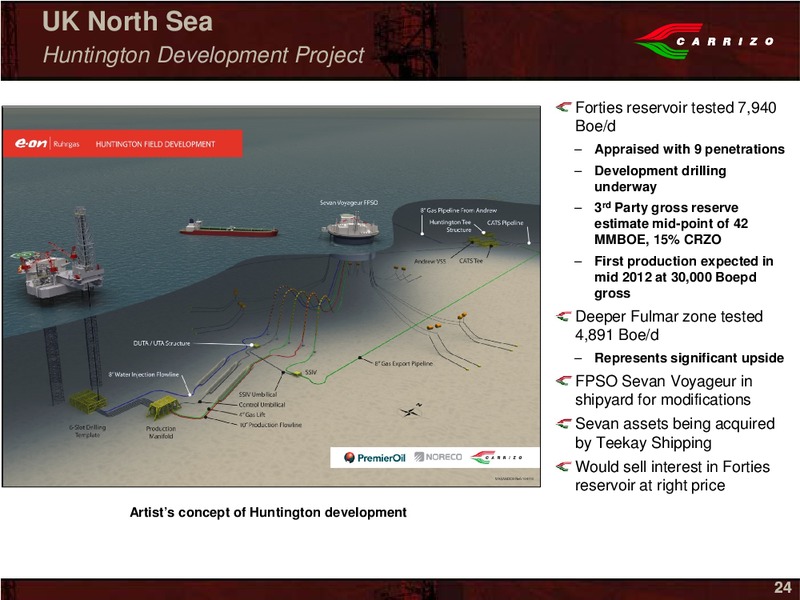Click the 'CATS Tee' label
This screenshot has width=800, height=600.
(470, 261)
